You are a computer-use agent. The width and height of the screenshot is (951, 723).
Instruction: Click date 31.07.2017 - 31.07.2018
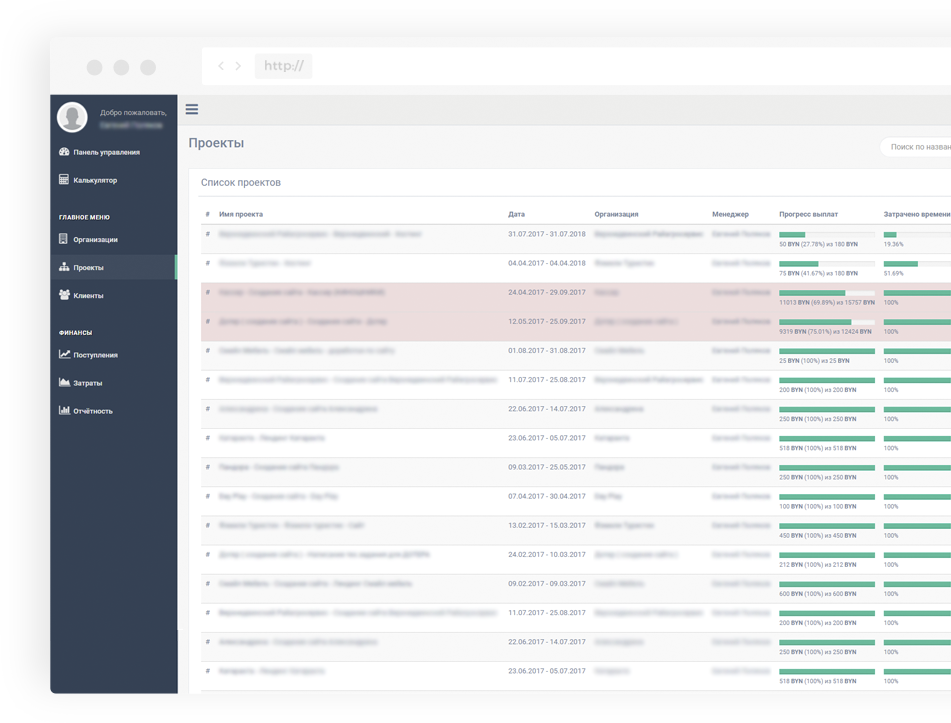[547, 234]
